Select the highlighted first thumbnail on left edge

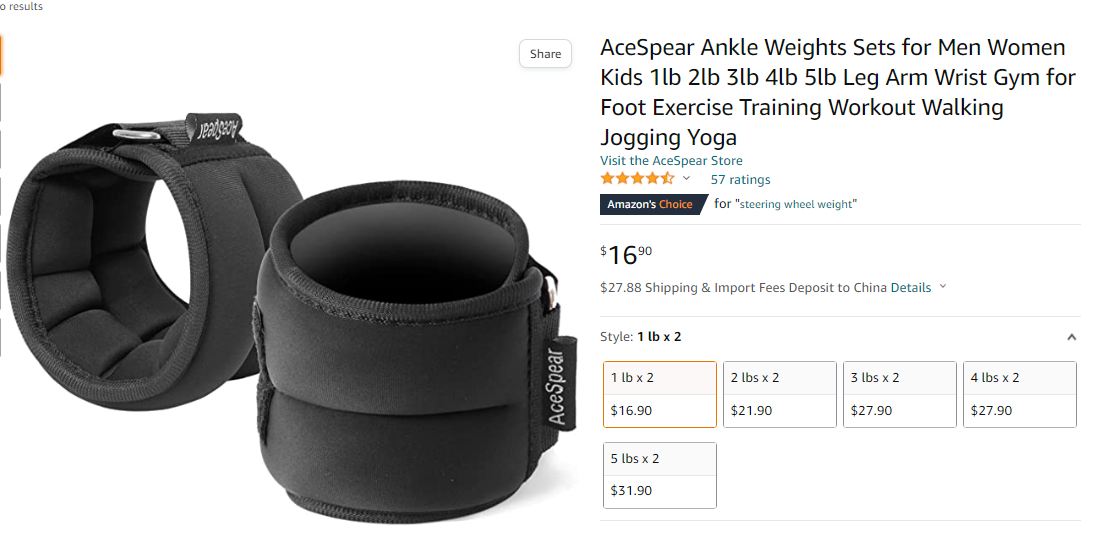1,55
